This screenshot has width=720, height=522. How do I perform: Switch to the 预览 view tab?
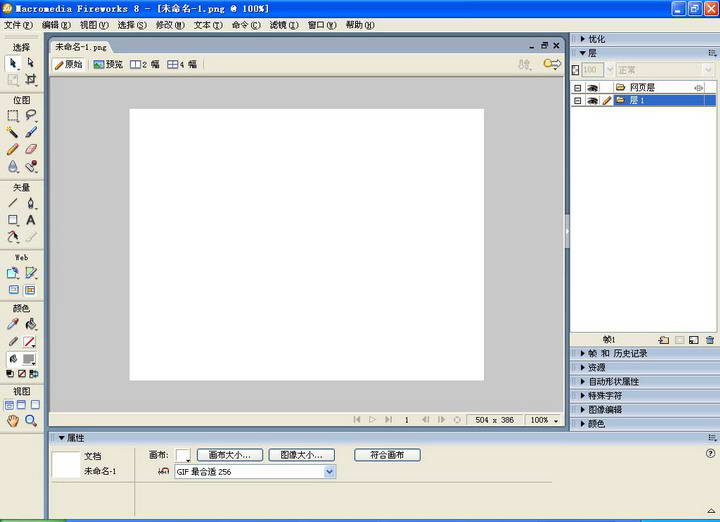click(x=108, y=64)
